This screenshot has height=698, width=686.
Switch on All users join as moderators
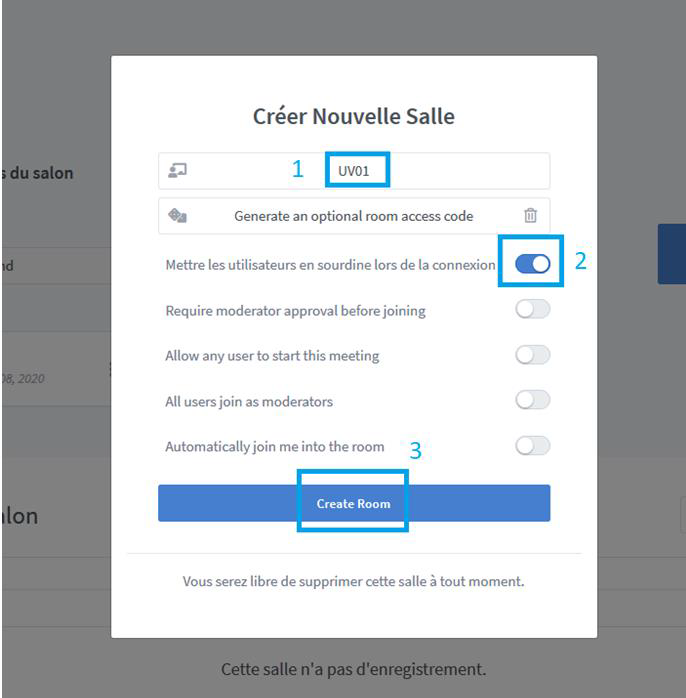pos(532,400)
